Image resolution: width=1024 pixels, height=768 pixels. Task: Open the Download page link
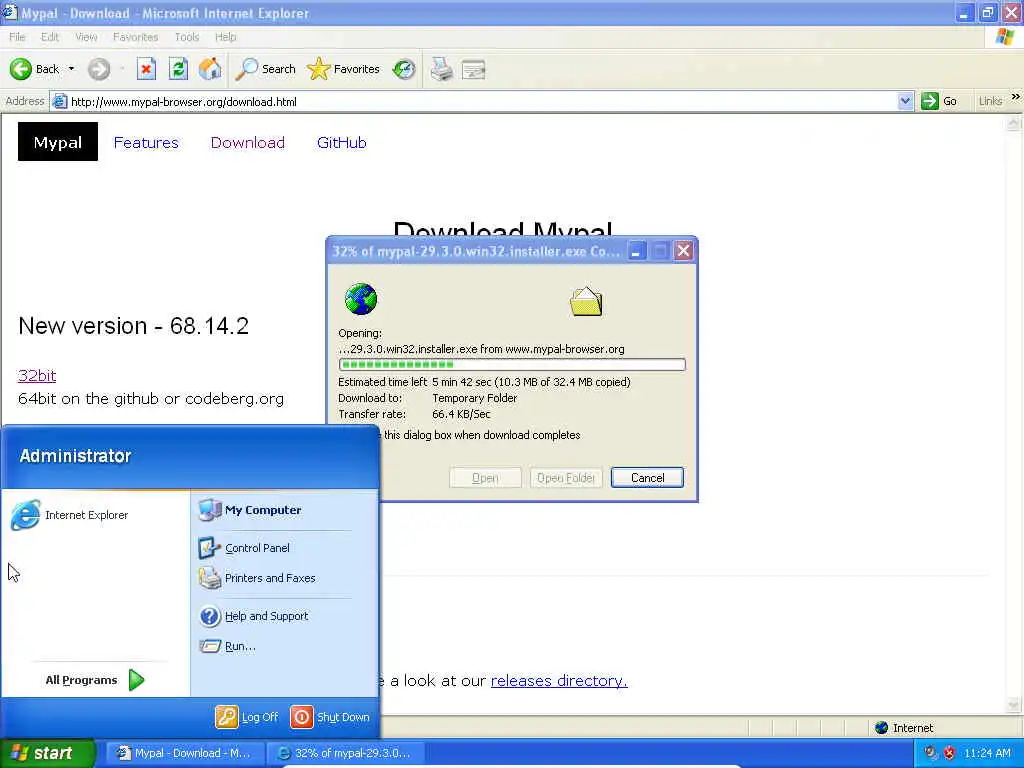click(248, 142)
